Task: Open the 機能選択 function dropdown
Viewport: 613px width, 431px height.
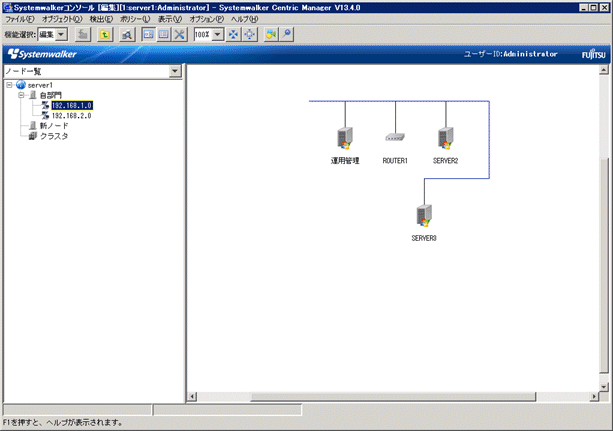Action: click(61, 35)
